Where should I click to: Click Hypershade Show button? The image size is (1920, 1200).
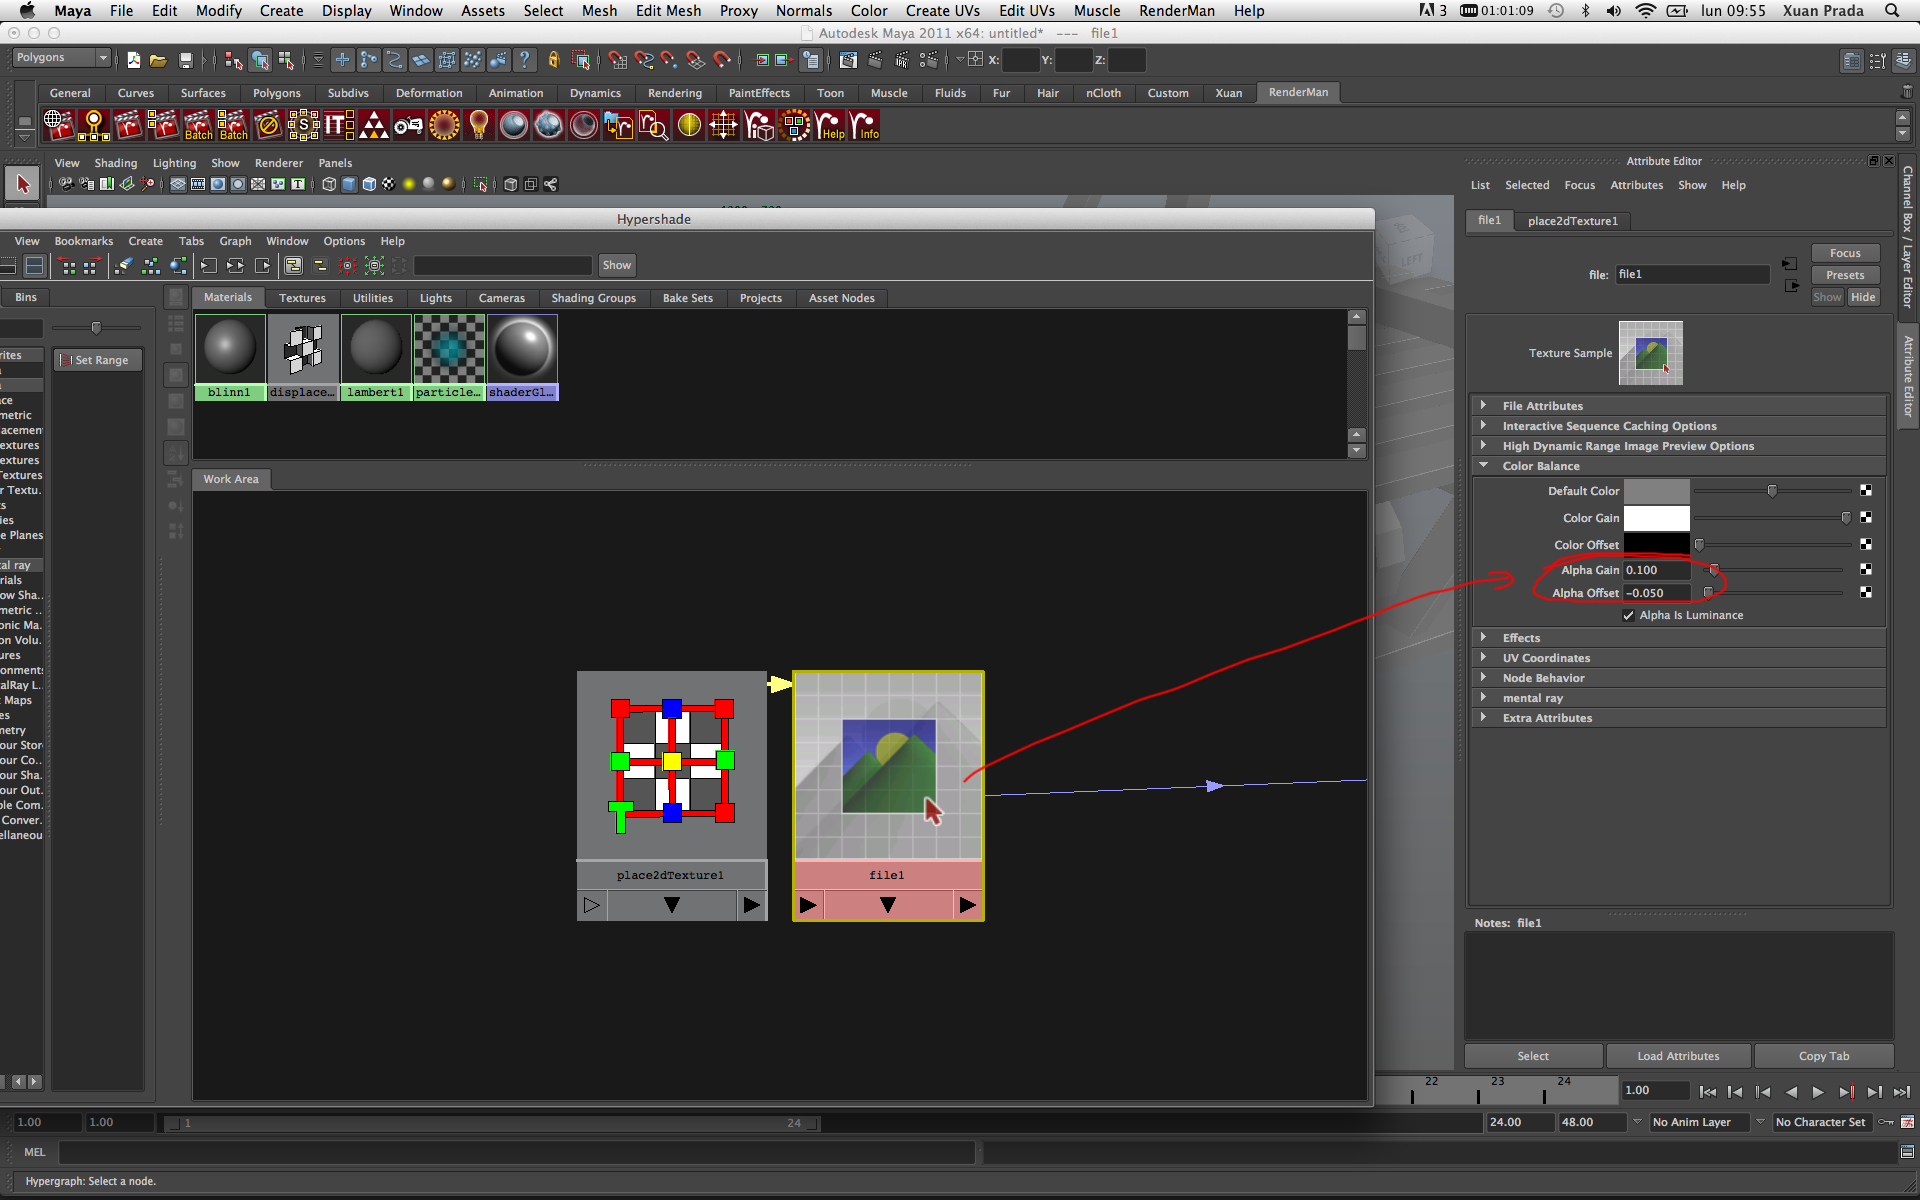click(x=617, y=265)
